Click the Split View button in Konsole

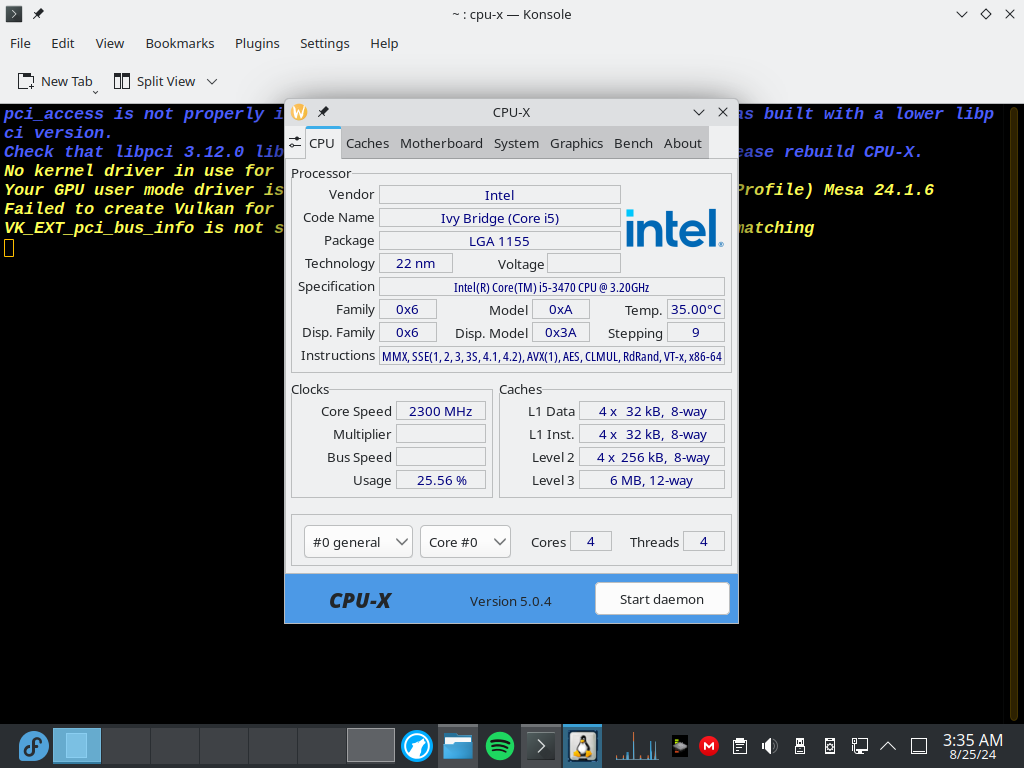pos(154,82)
